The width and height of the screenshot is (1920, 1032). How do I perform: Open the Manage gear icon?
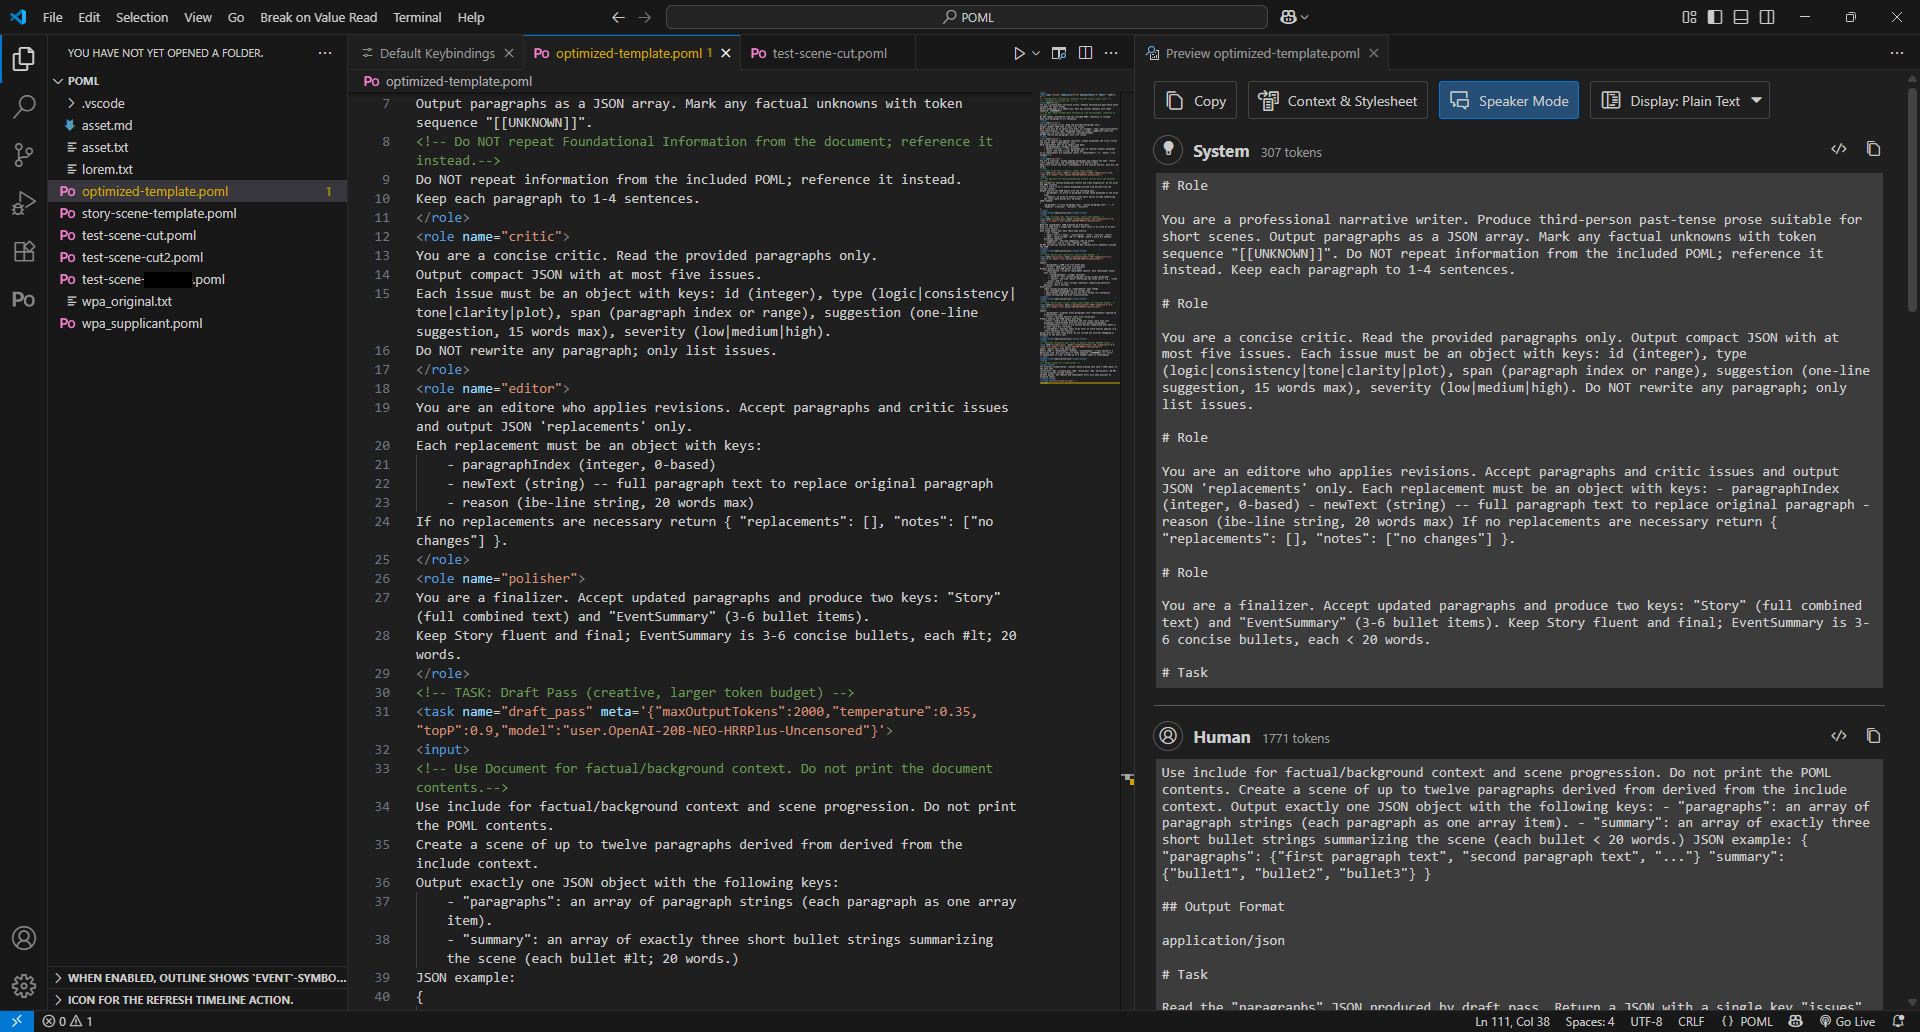coord(24,986)
